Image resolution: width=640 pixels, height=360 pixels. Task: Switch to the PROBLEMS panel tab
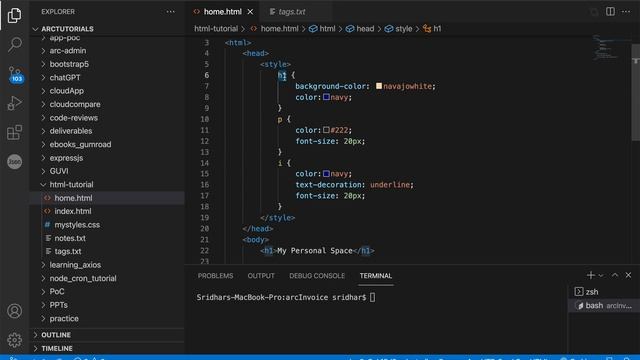click(x=215, y=276)
